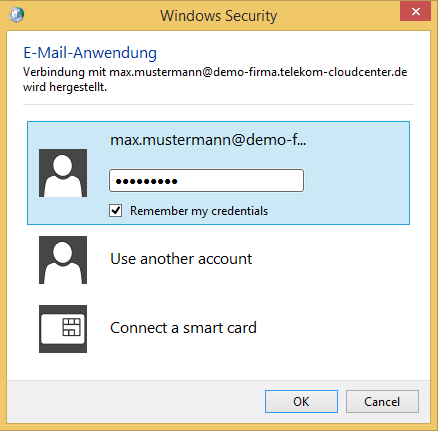This screenshot has width=438, height=431.
Task: Dismiss the dialog with Cancel button
Action: point(382,402)
